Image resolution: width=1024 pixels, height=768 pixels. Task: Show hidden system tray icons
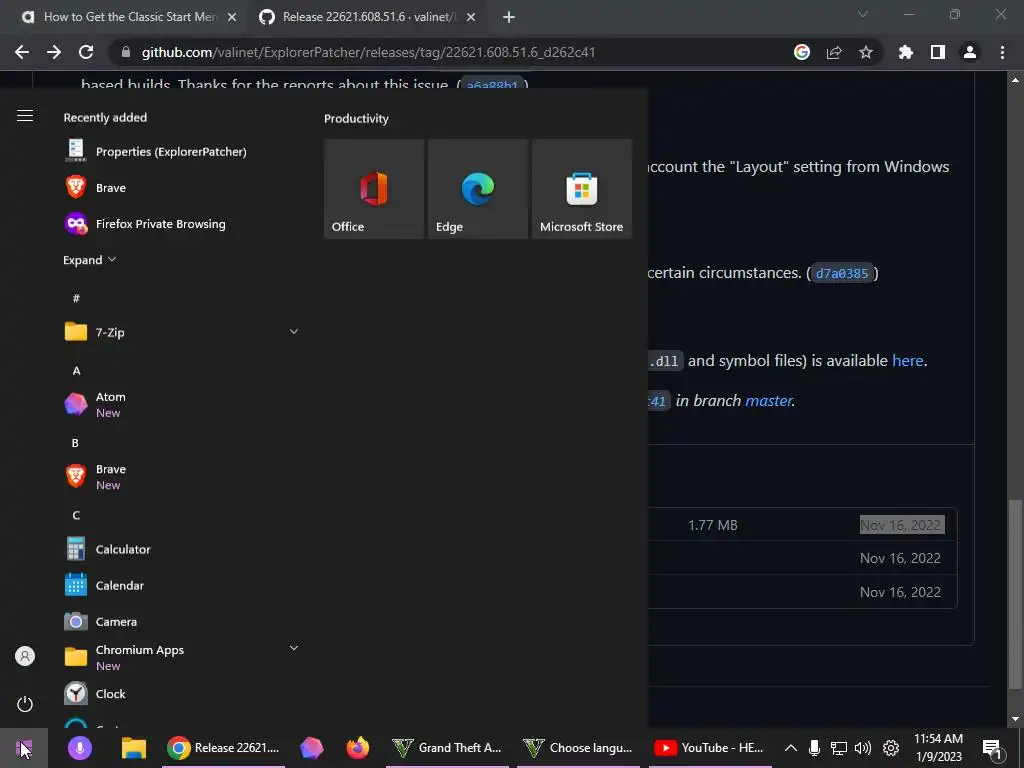pyautogui.click(x=790, y=748)
